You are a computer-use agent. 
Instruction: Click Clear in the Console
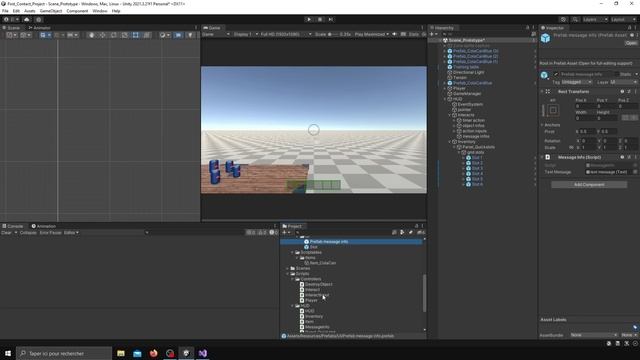7,233
